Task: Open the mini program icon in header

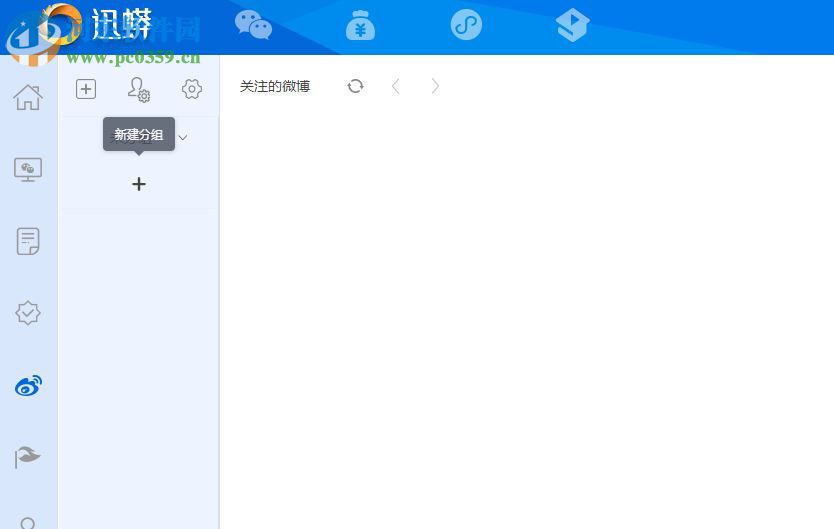Action: pyautogui.click(x=466, y=24)
